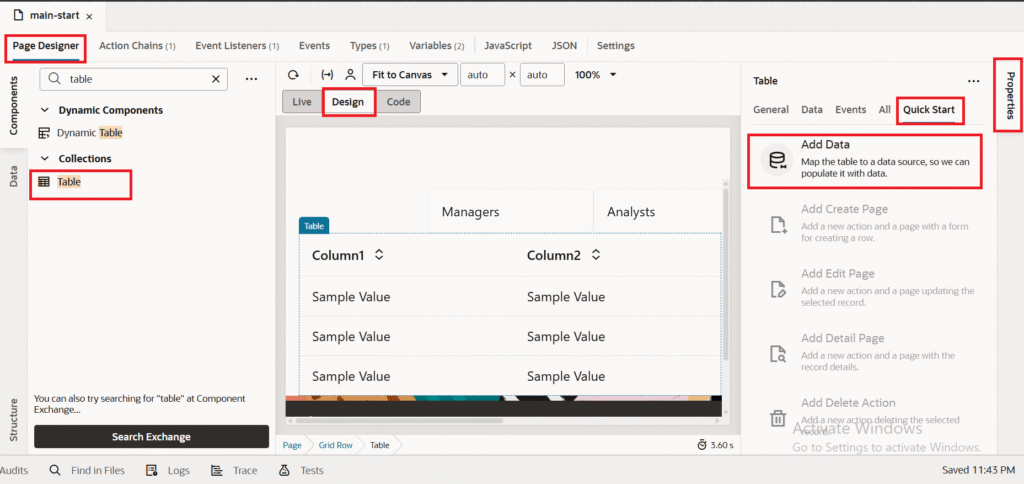The width and height of the screenshot is (1024, 484).
Task: Open the 100% zoom dropdown
Action: pos(596,74)
